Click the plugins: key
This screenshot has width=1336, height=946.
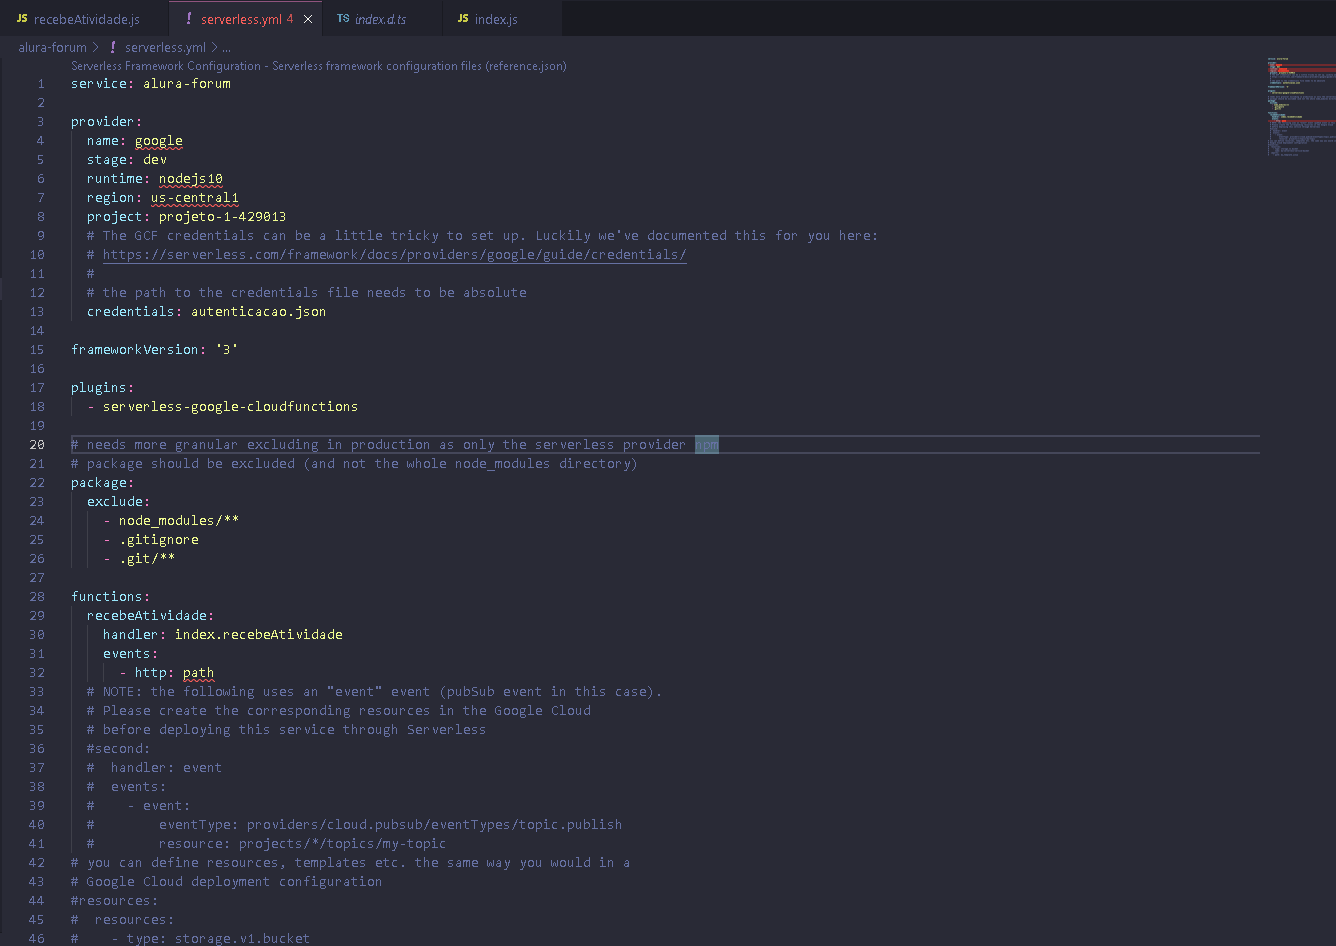(x=103, y=388)
